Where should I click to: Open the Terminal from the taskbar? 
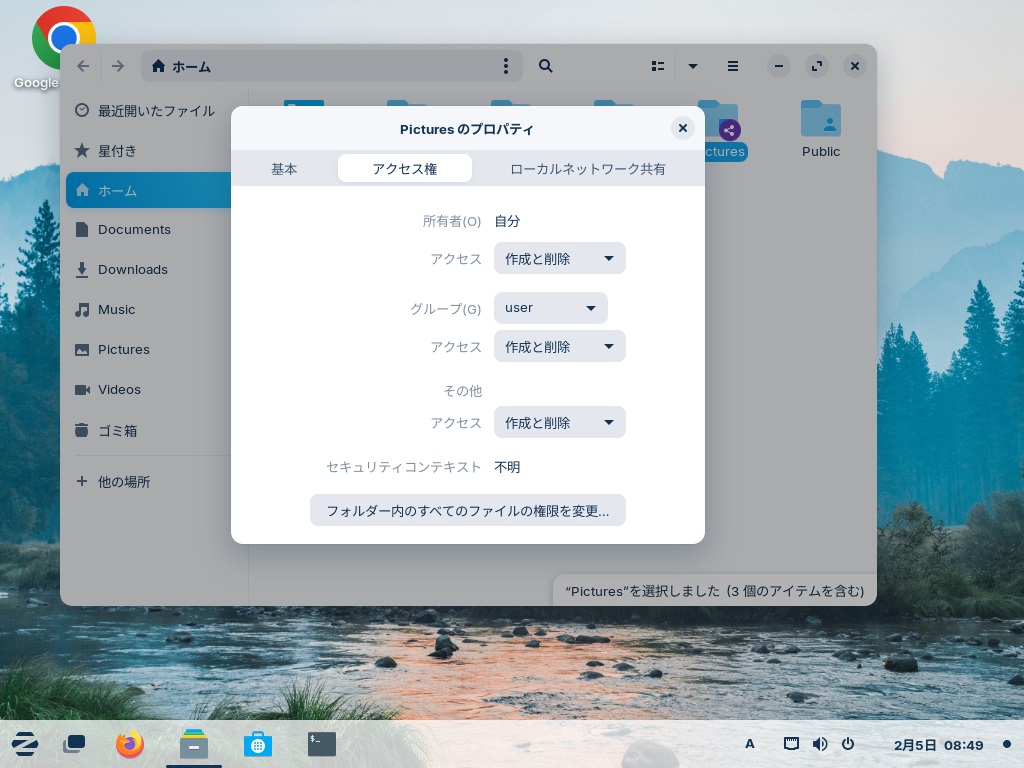[321, 744]
